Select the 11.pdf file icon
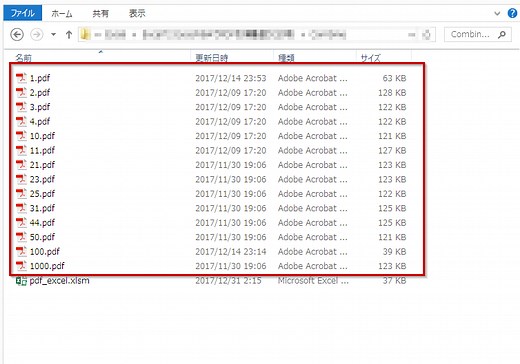This screenshot has width=520, height=364. coord(21,150)
